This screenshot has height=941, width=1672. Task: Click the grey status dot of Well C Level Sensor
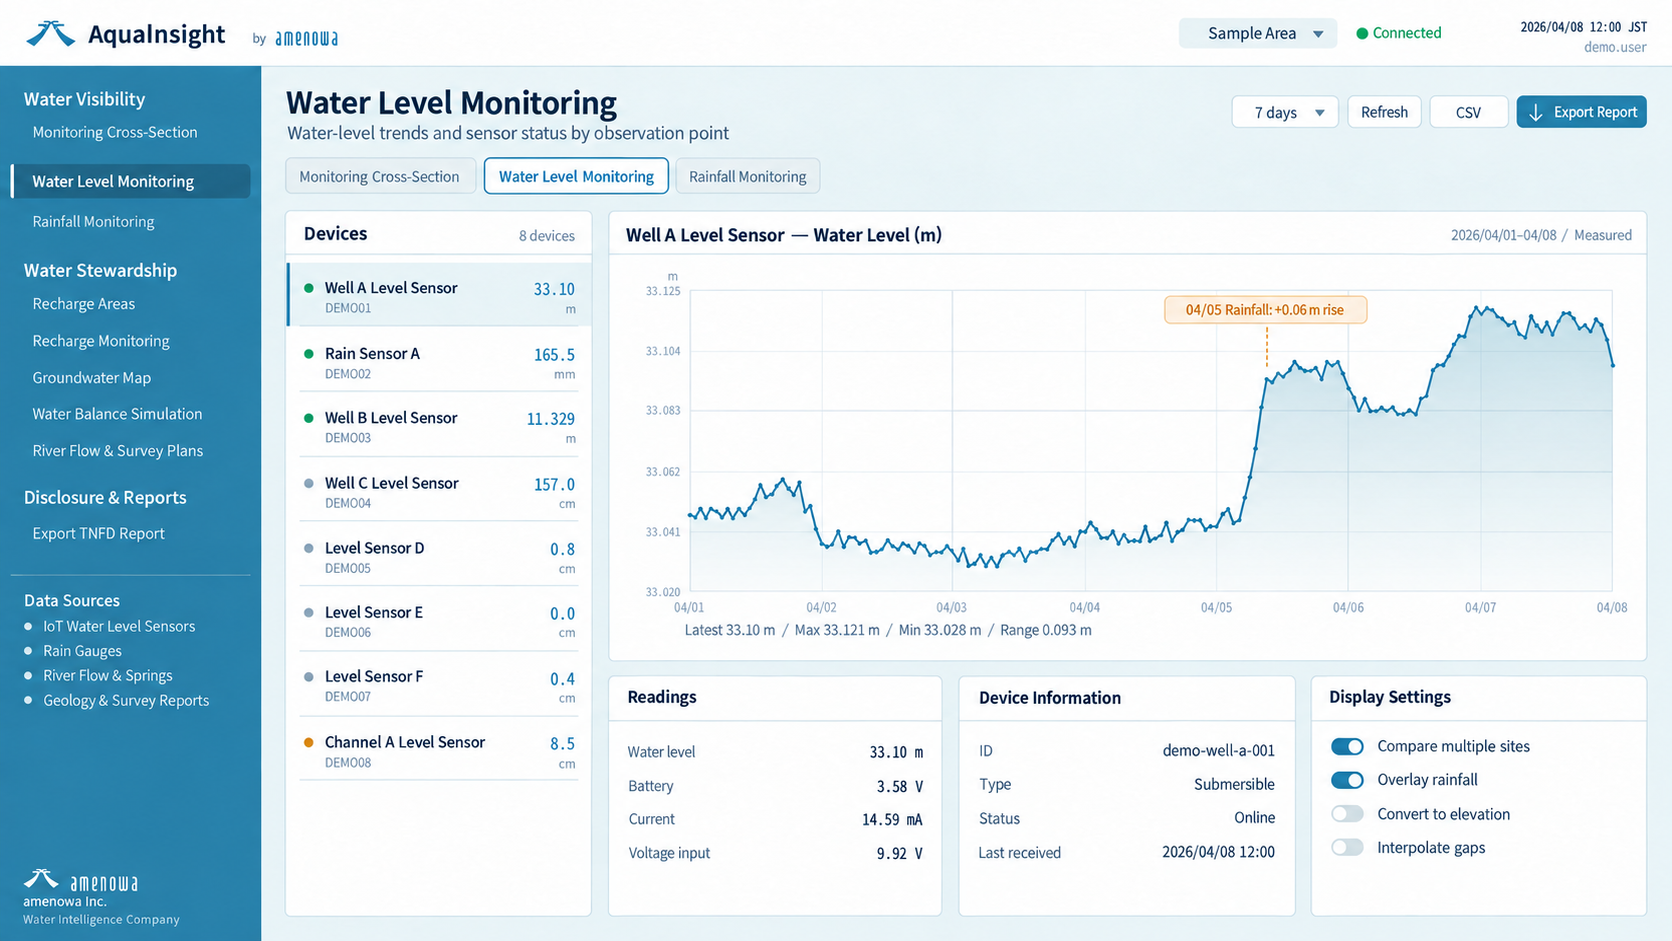(x=308, y=483)
